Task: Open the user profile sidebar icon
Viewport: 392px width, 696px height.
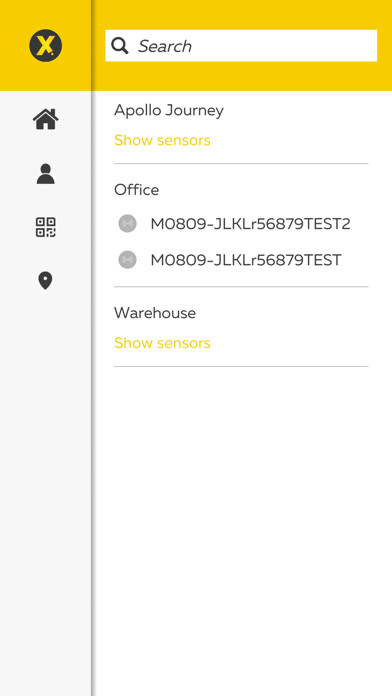Action: 45,174
